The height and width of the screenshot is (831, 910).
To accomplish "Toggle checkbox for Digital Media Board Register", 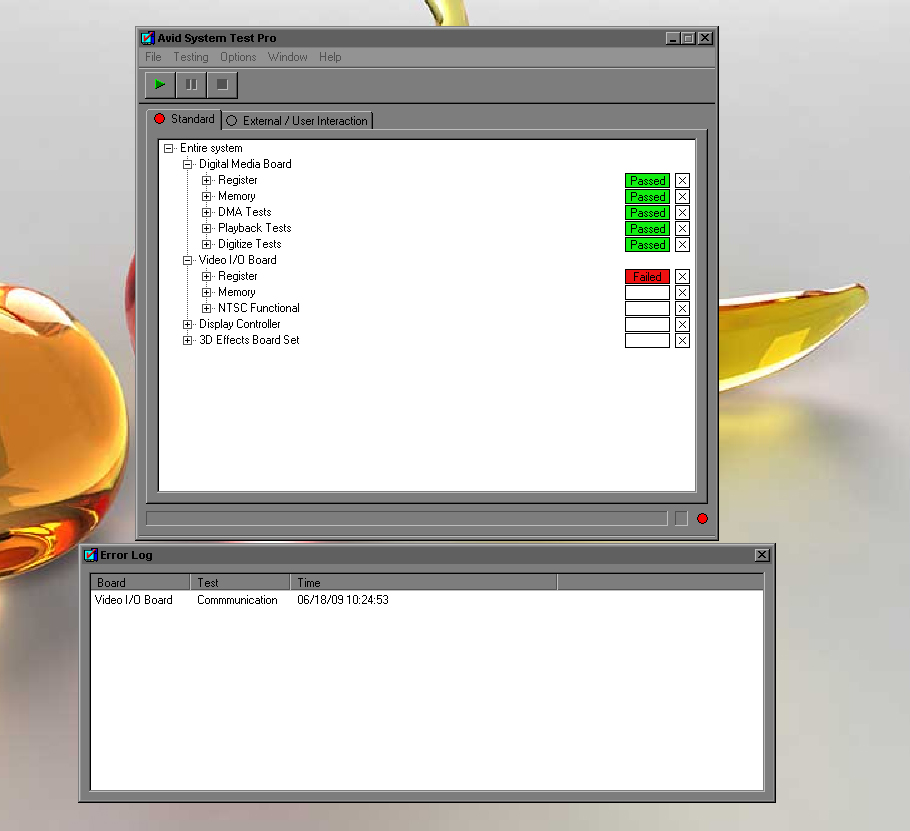I will [682, 180].
